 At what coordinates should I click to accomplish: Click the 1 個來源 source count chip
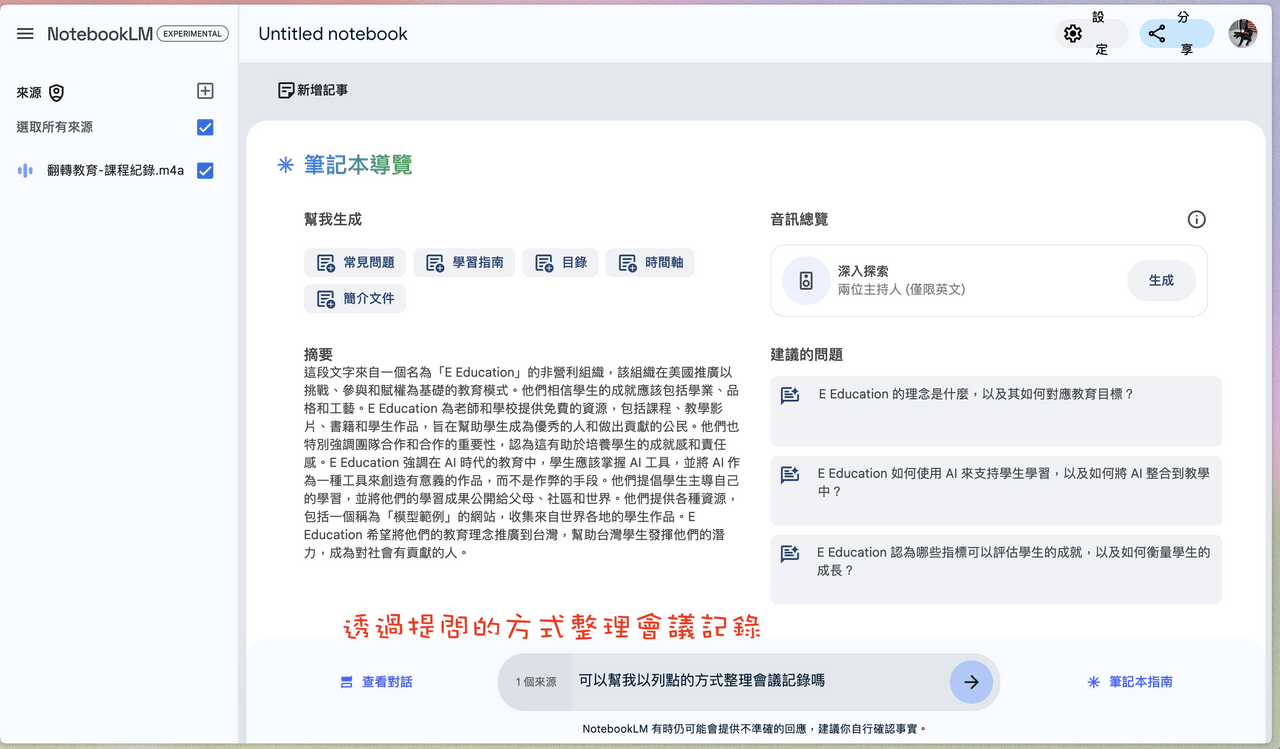tap(536, 682)
